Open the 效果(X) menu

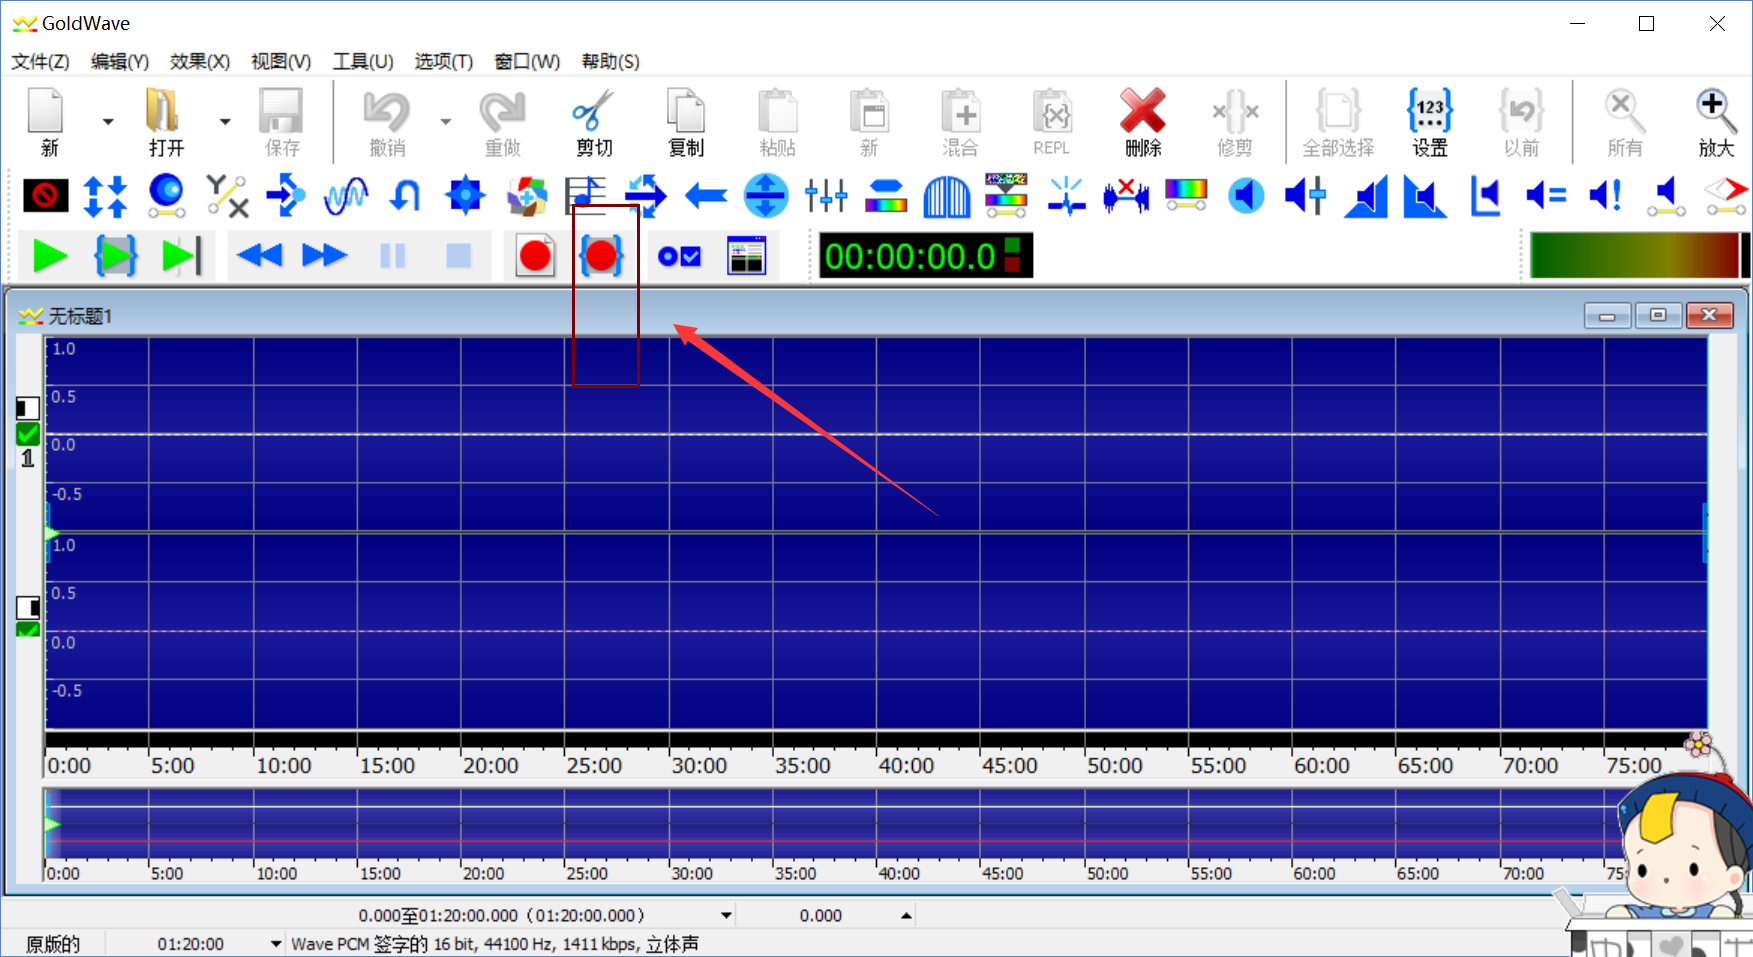pyautogui.click(x=199, y=62)
